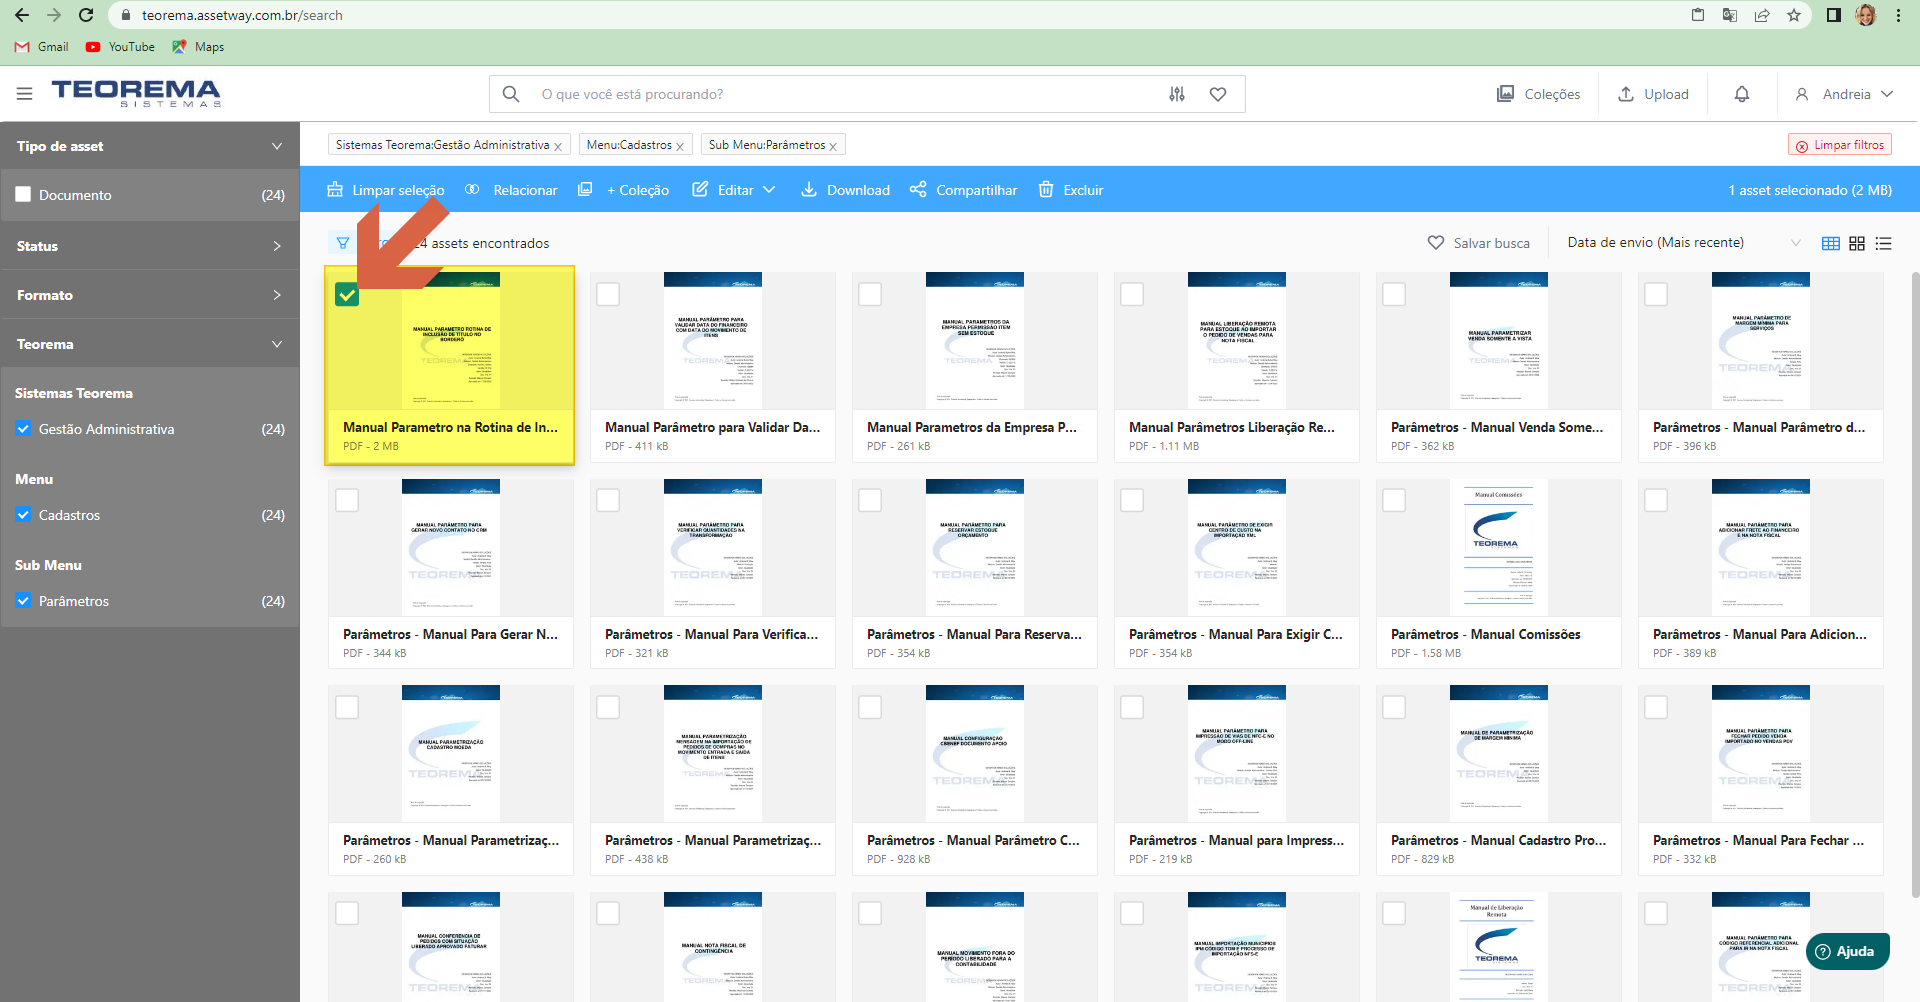The height and width of the screenshot is (1002, 1920).
Task: Open the Coleções menu
Action: 1538,94
